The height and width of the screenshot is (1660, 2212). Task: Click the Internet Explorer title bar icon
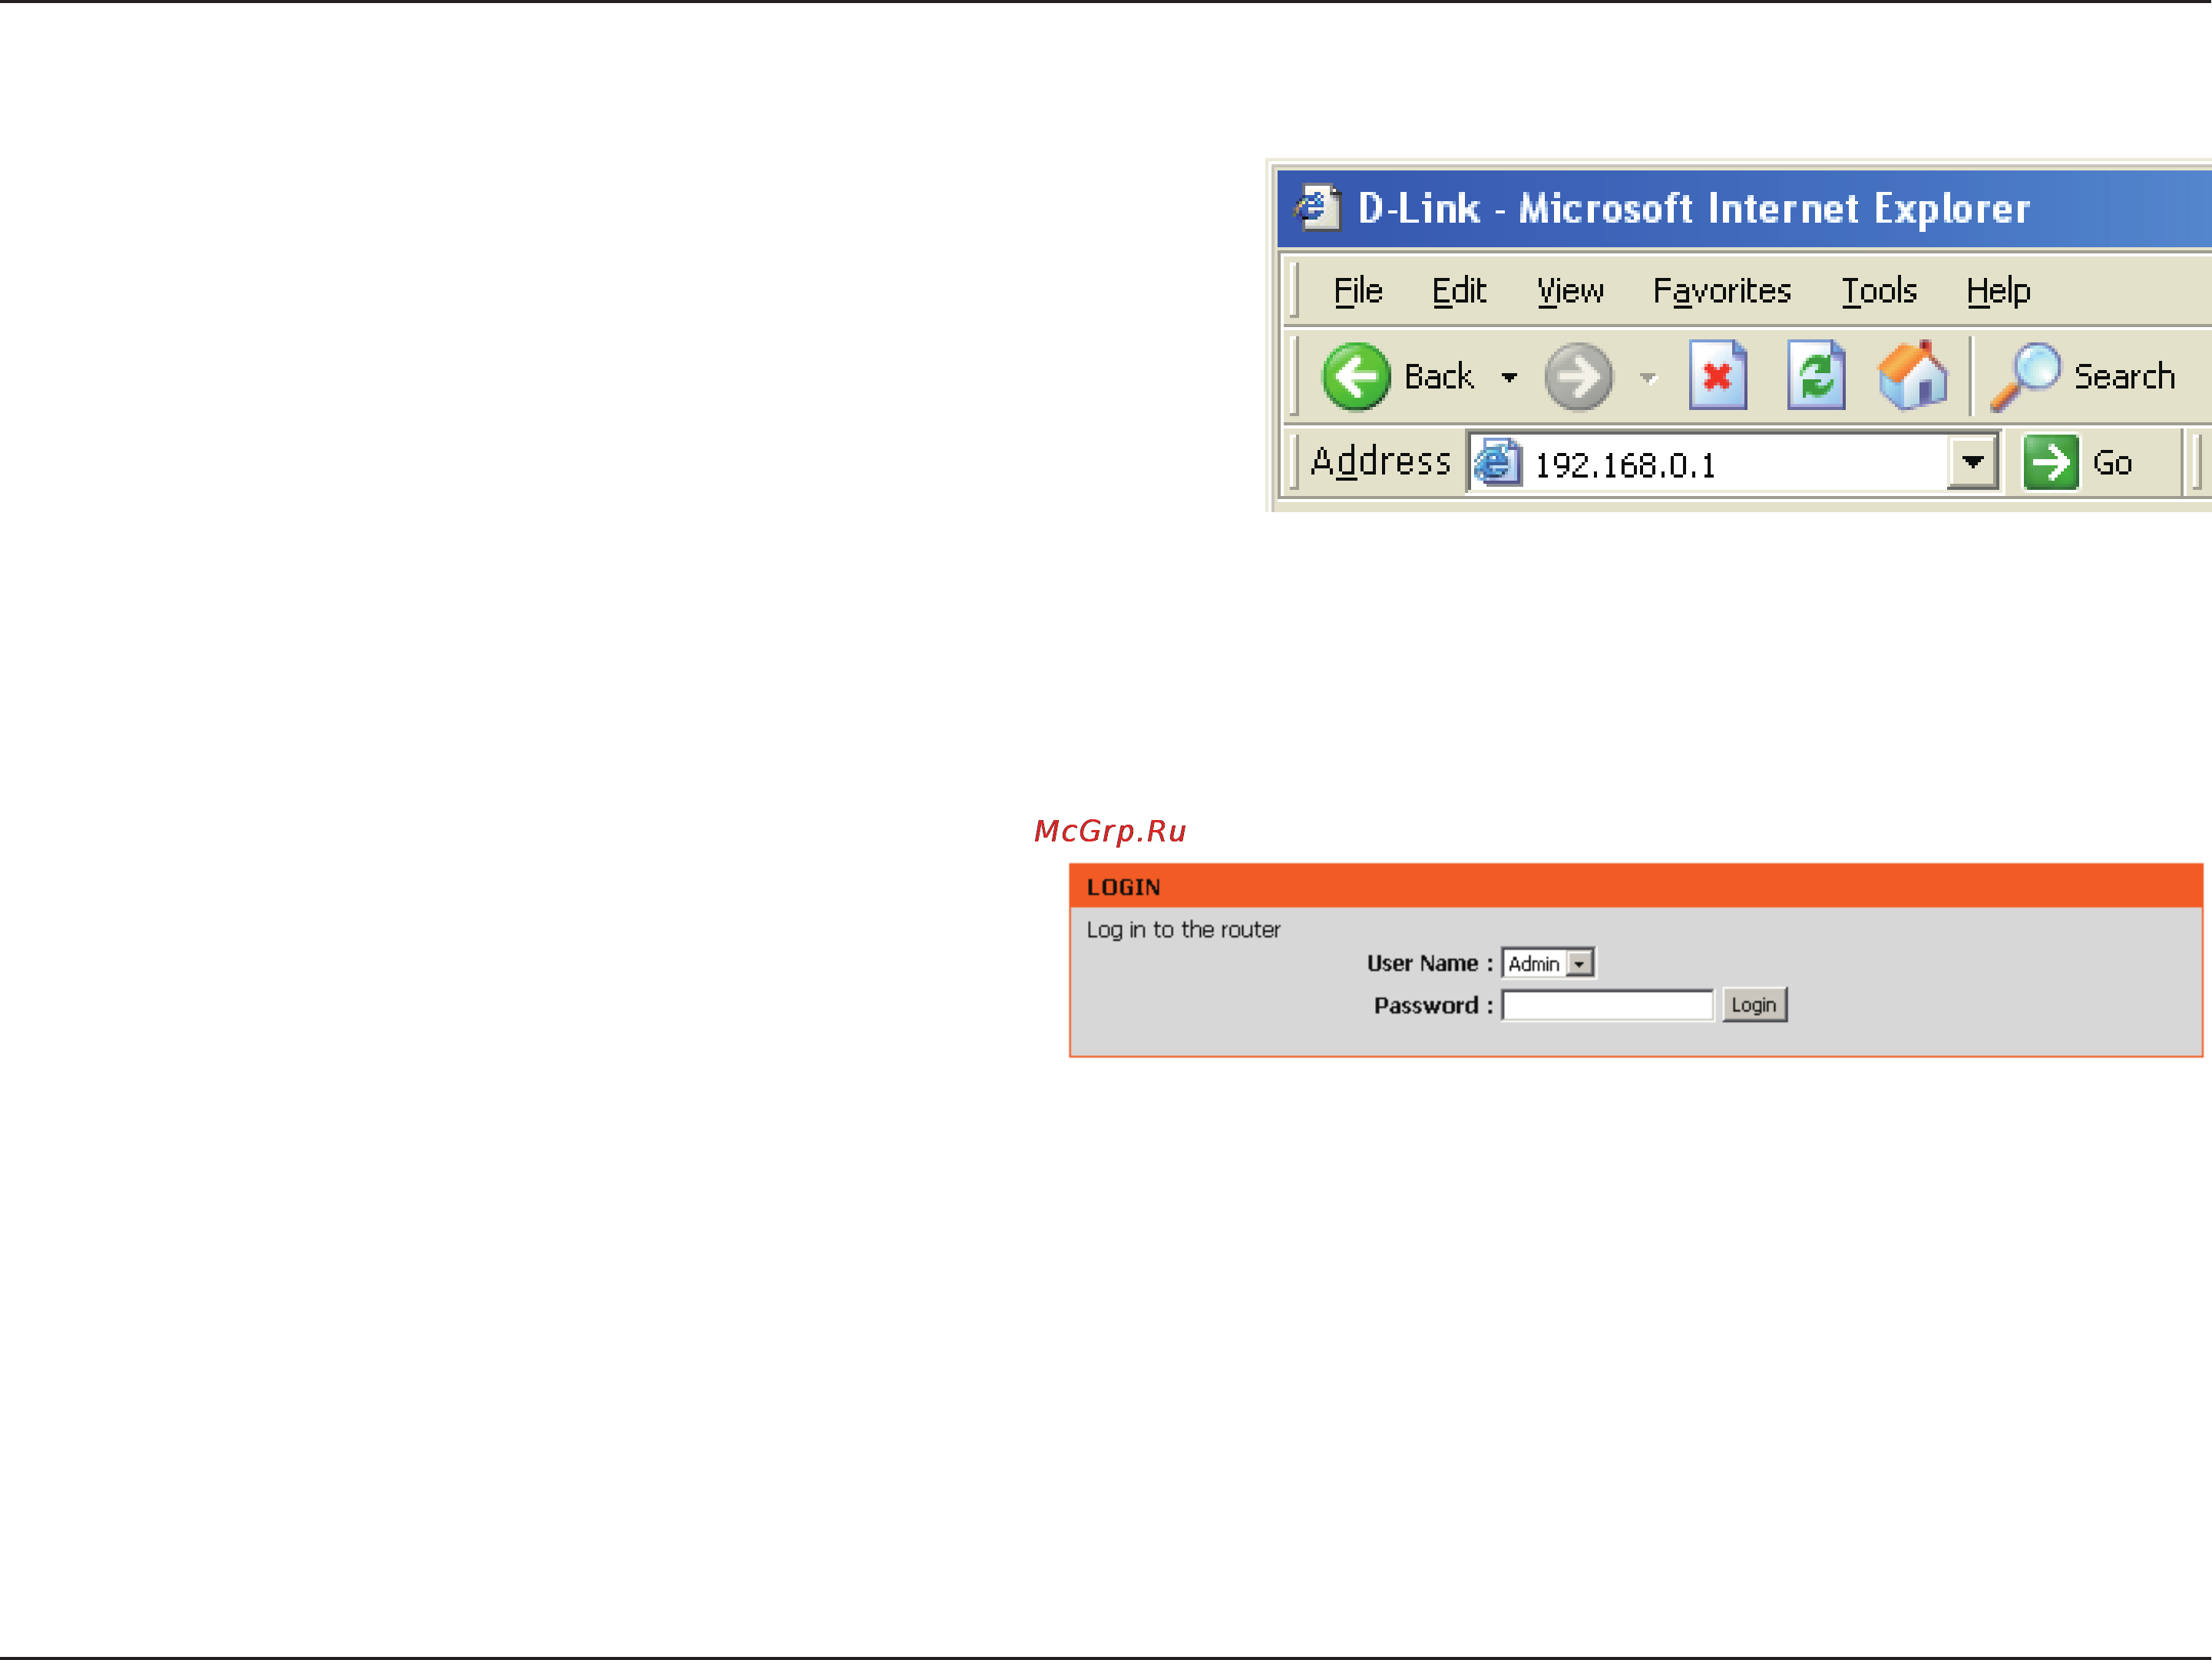point(1317,207)
